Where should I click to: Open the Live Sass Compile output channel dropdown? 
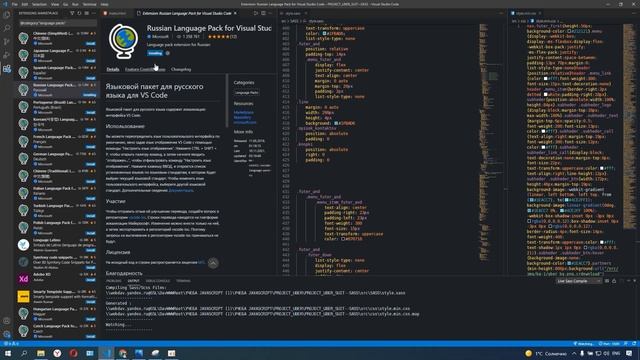579,281
